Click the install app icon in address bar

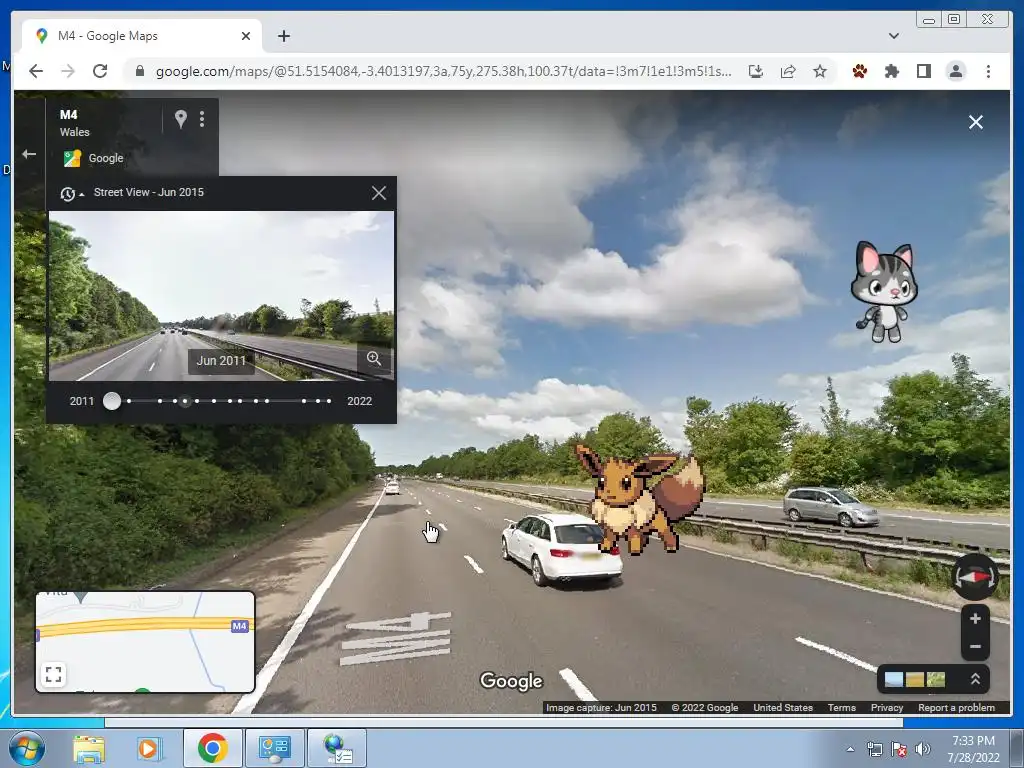[756, 71]
